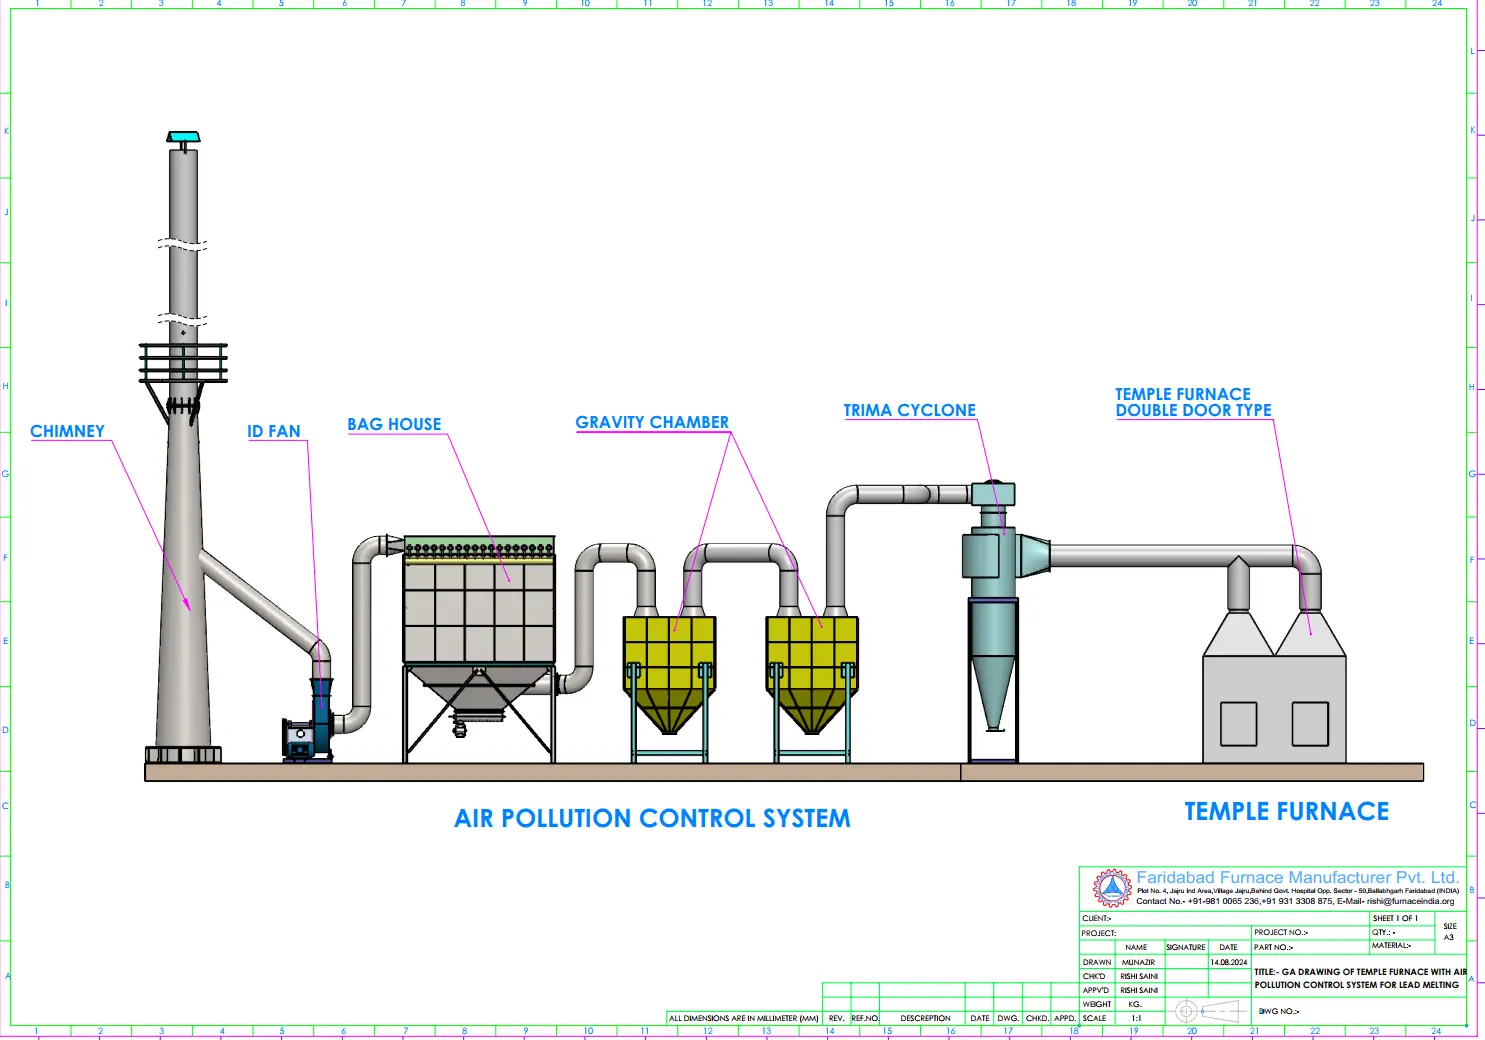Click the ID FAN label

pyautogui.click(x=274, y=431)
